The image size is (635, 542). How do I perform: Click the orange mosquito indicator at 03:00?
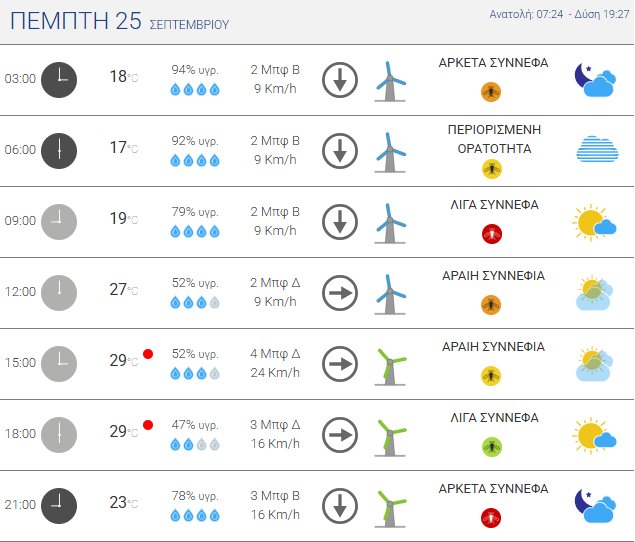(491, 92)
